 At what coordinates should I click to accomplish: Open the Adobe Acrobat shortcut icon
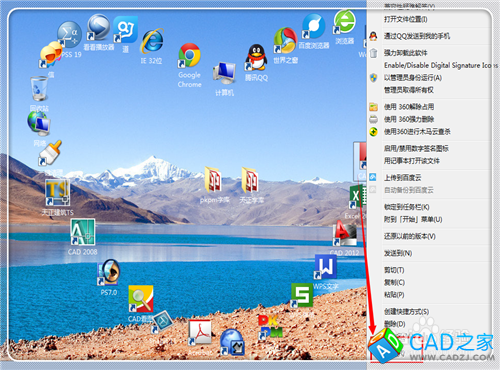coord(199,332)
